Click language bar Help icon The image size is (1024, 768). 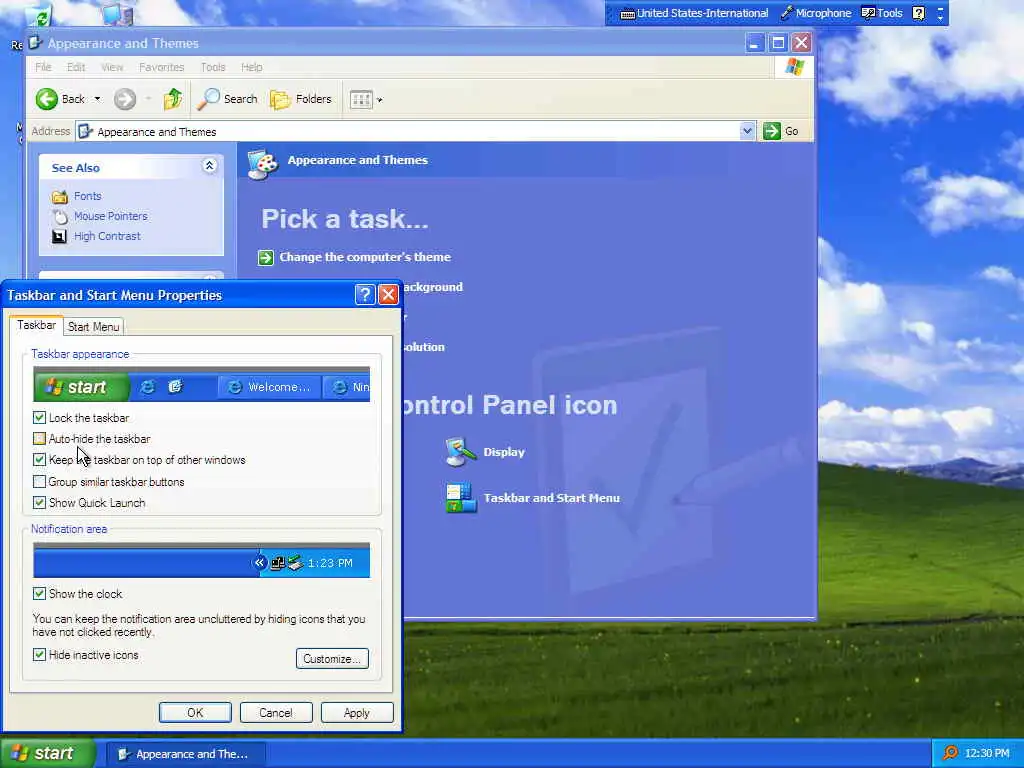pos(919,13)
